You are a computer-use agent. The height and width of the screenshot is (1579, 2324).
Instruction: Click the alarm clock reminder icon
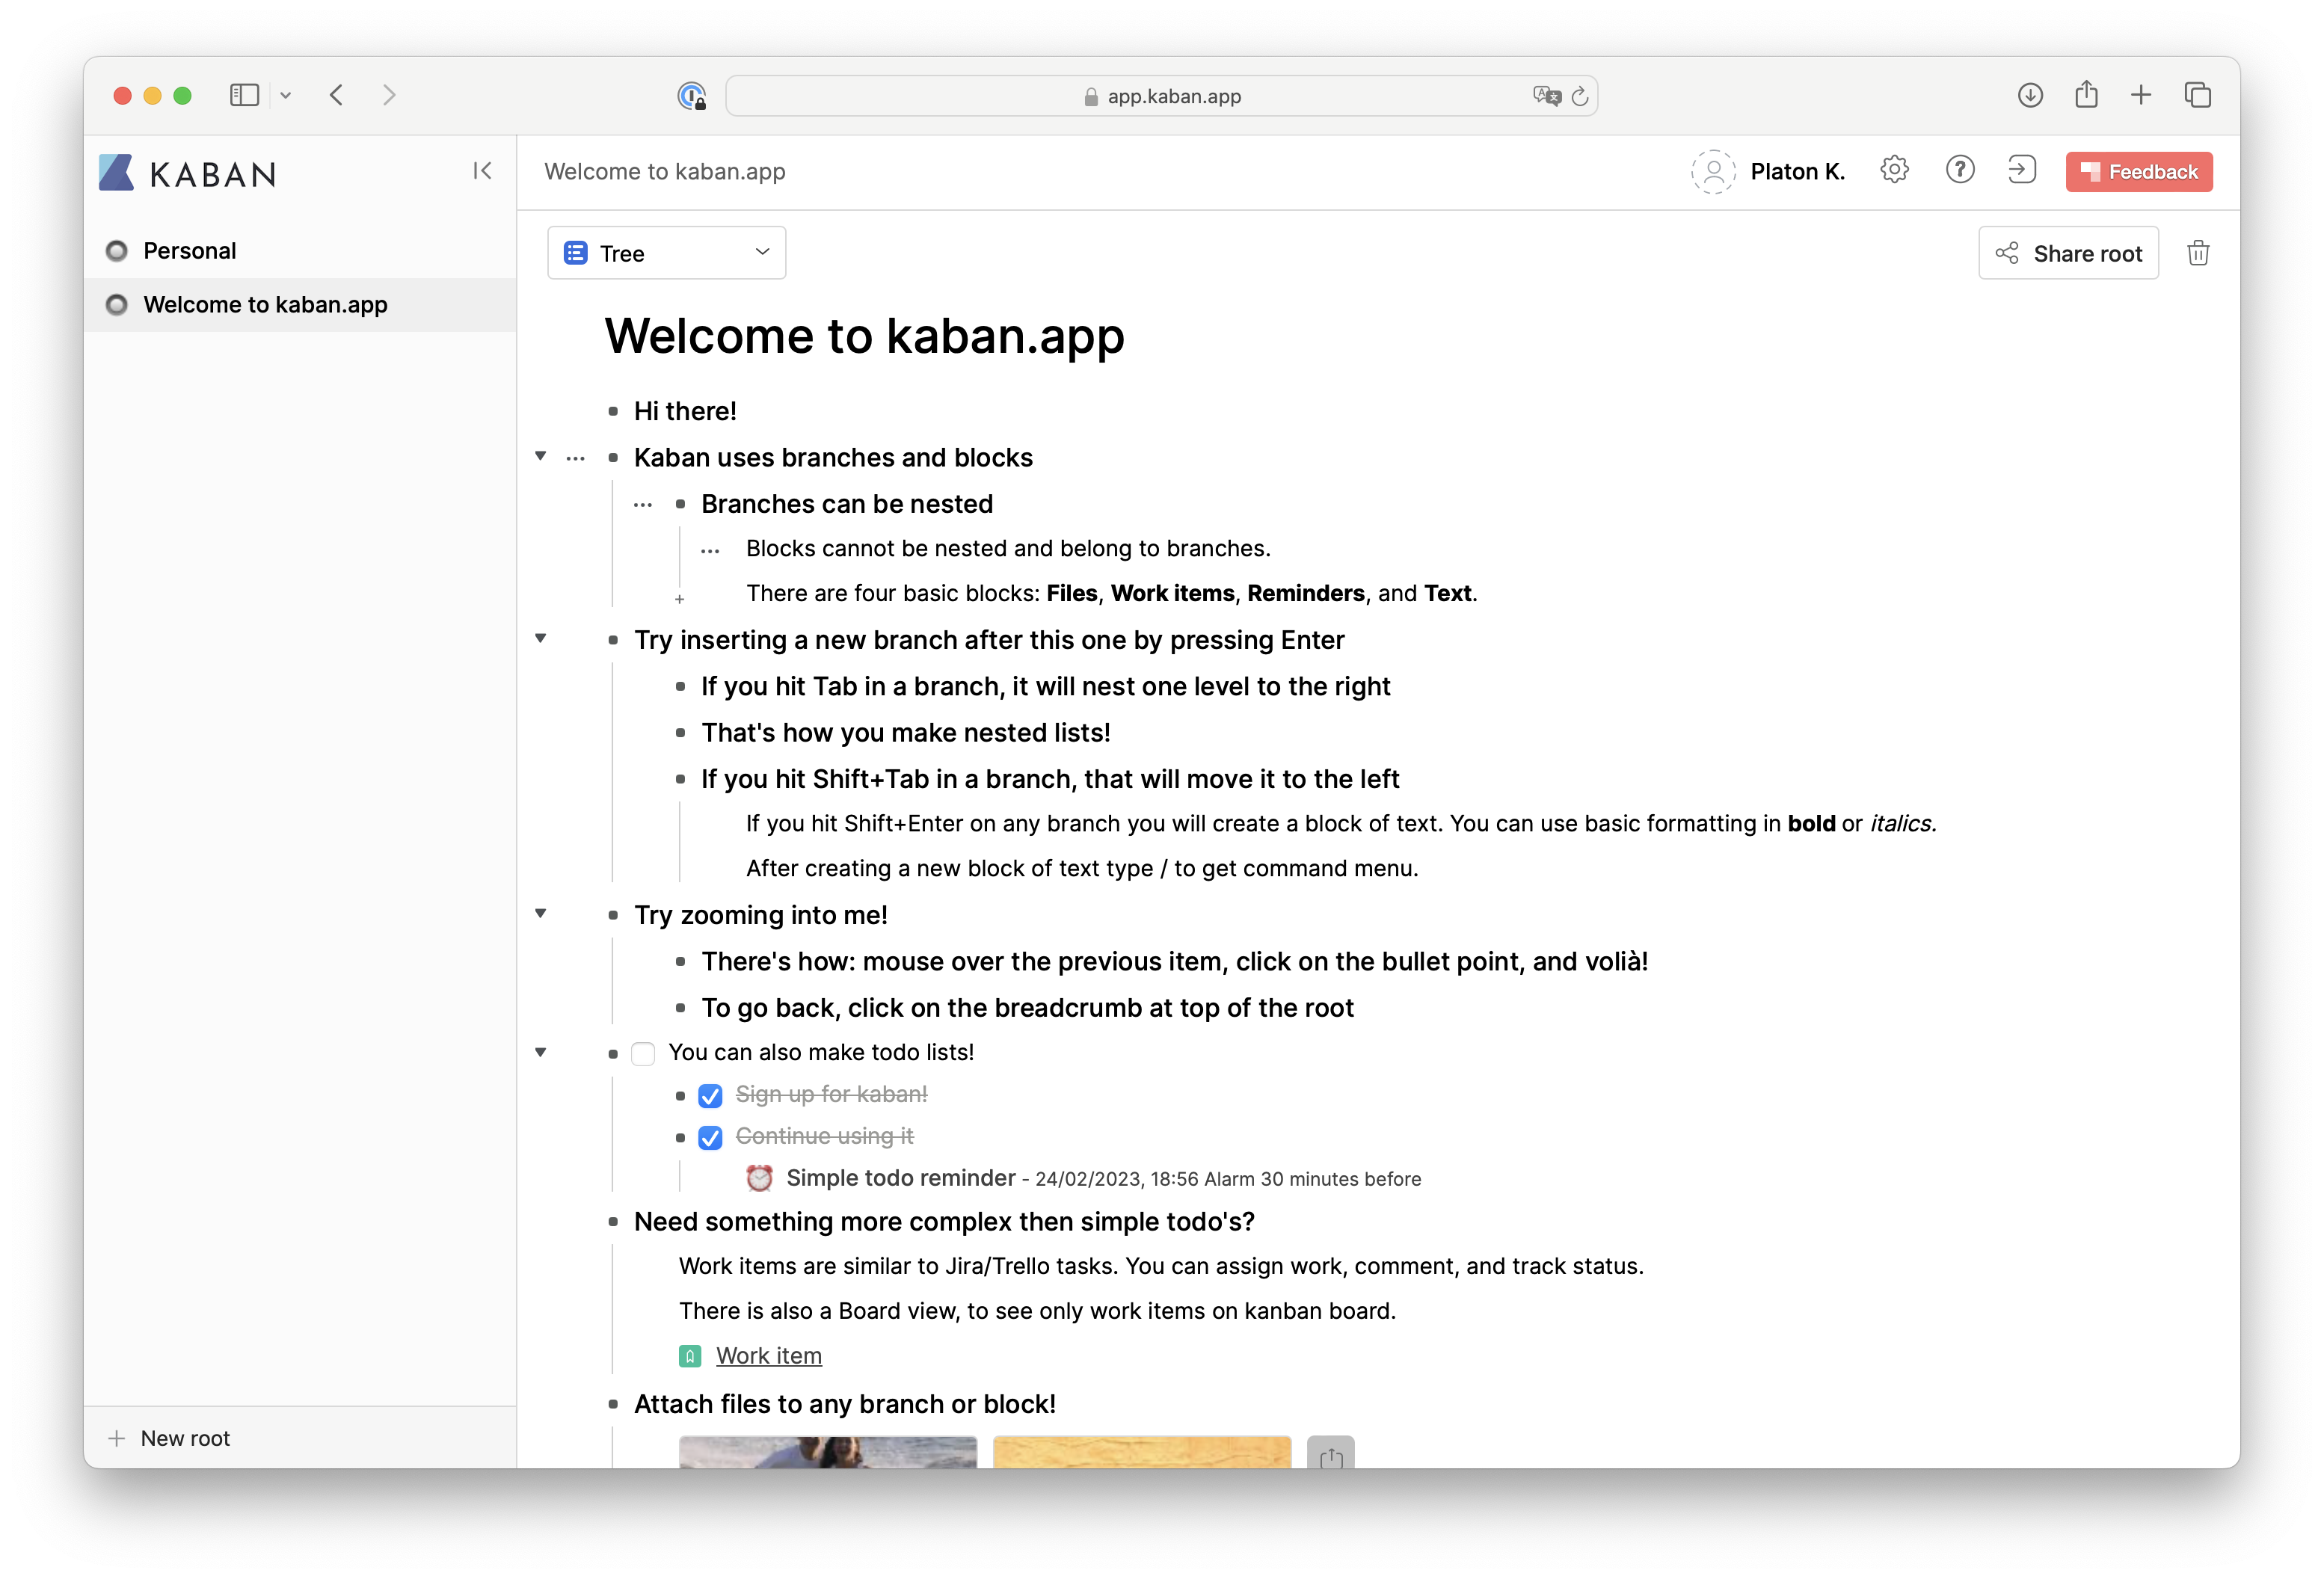click(x=759, y=1178)
